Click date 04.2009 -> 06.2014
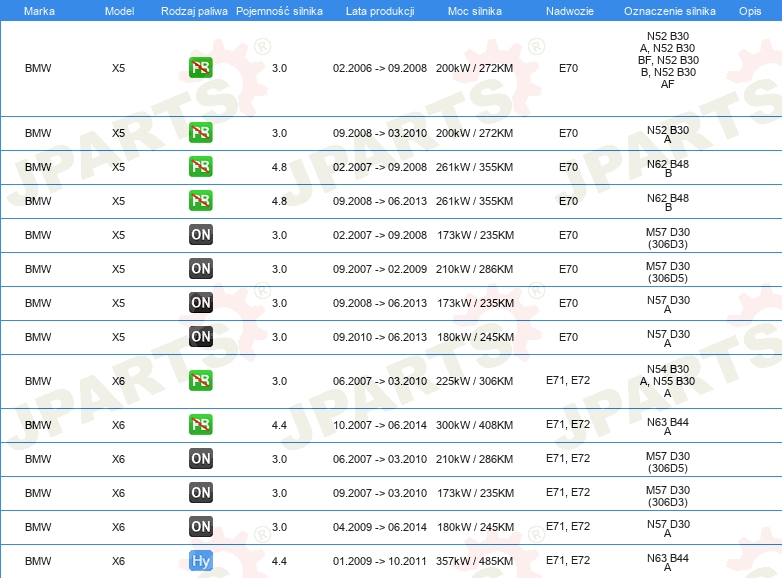Viewport: 782px width, 578px height. pyautogui.click(x=380, y=527)
